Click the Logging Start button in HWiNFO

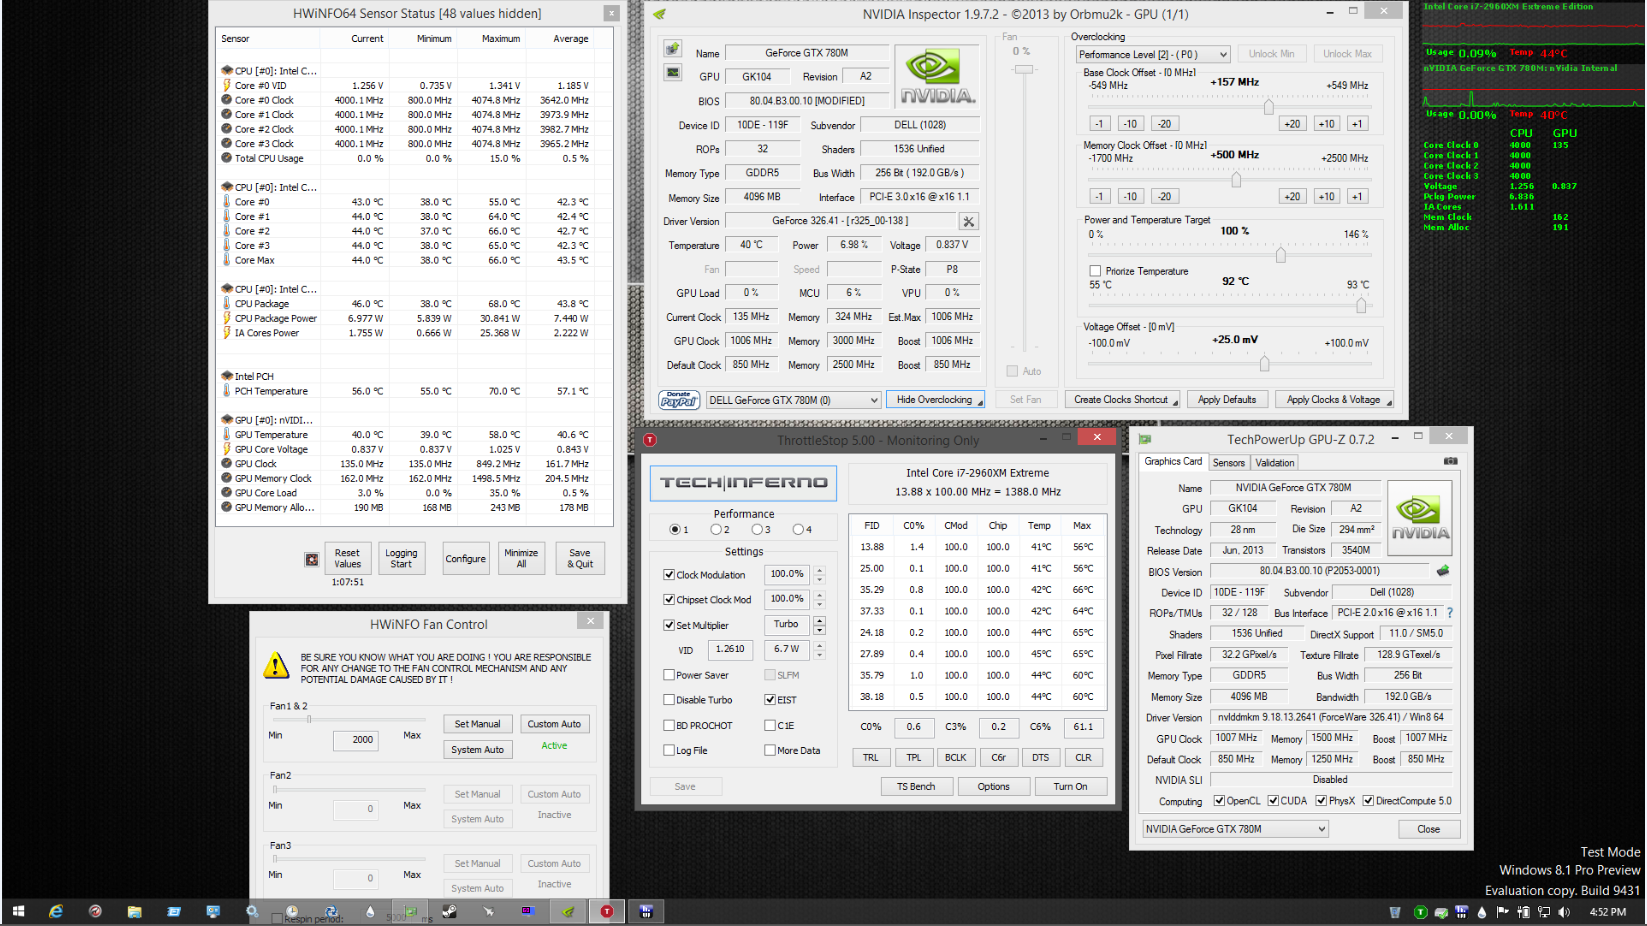click(401, 558)
